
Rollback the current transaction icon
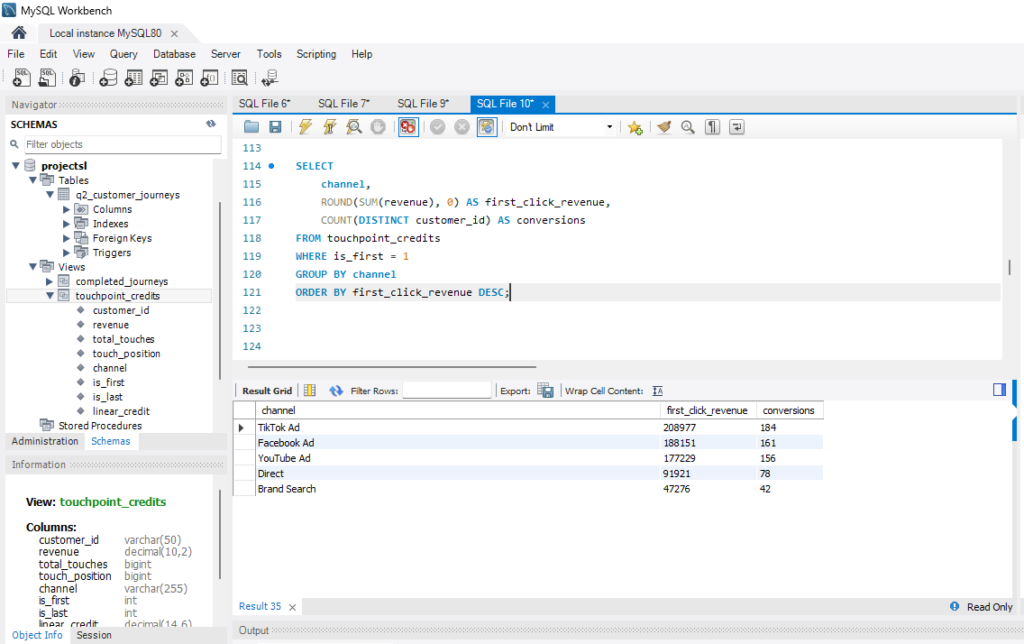(x=462, y=127)
